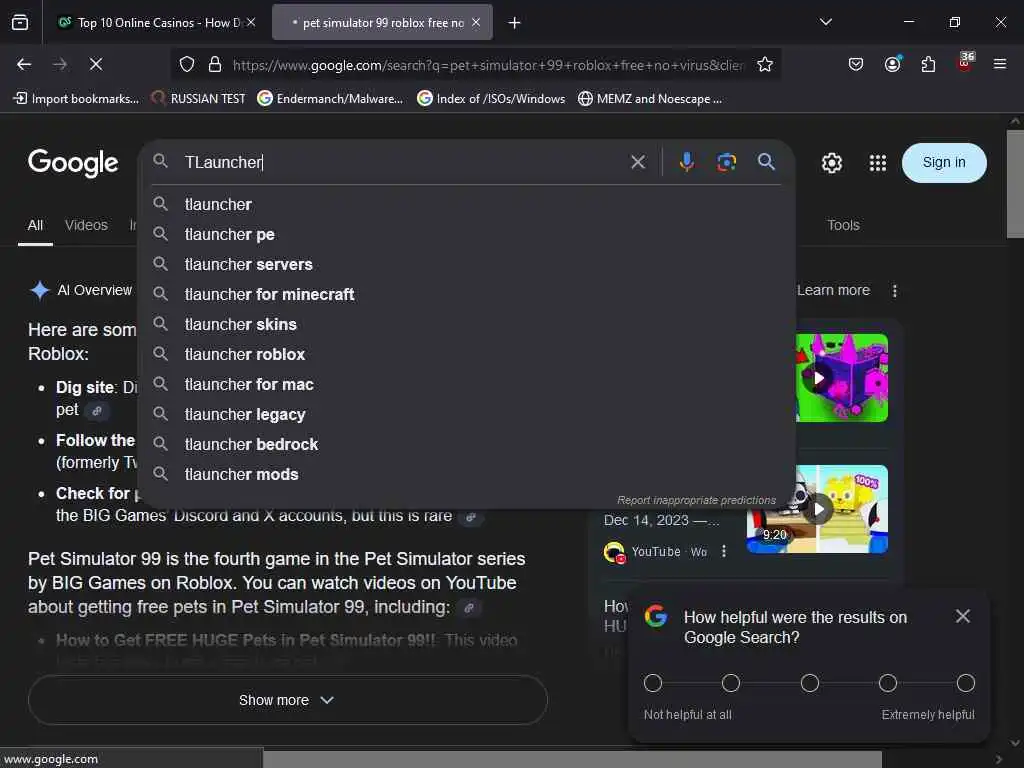The height and width of the screenshot is (768, 1024).
Task: Choose suggestion 'tlauncher for mac'
Action: click(x=467, y=385)
